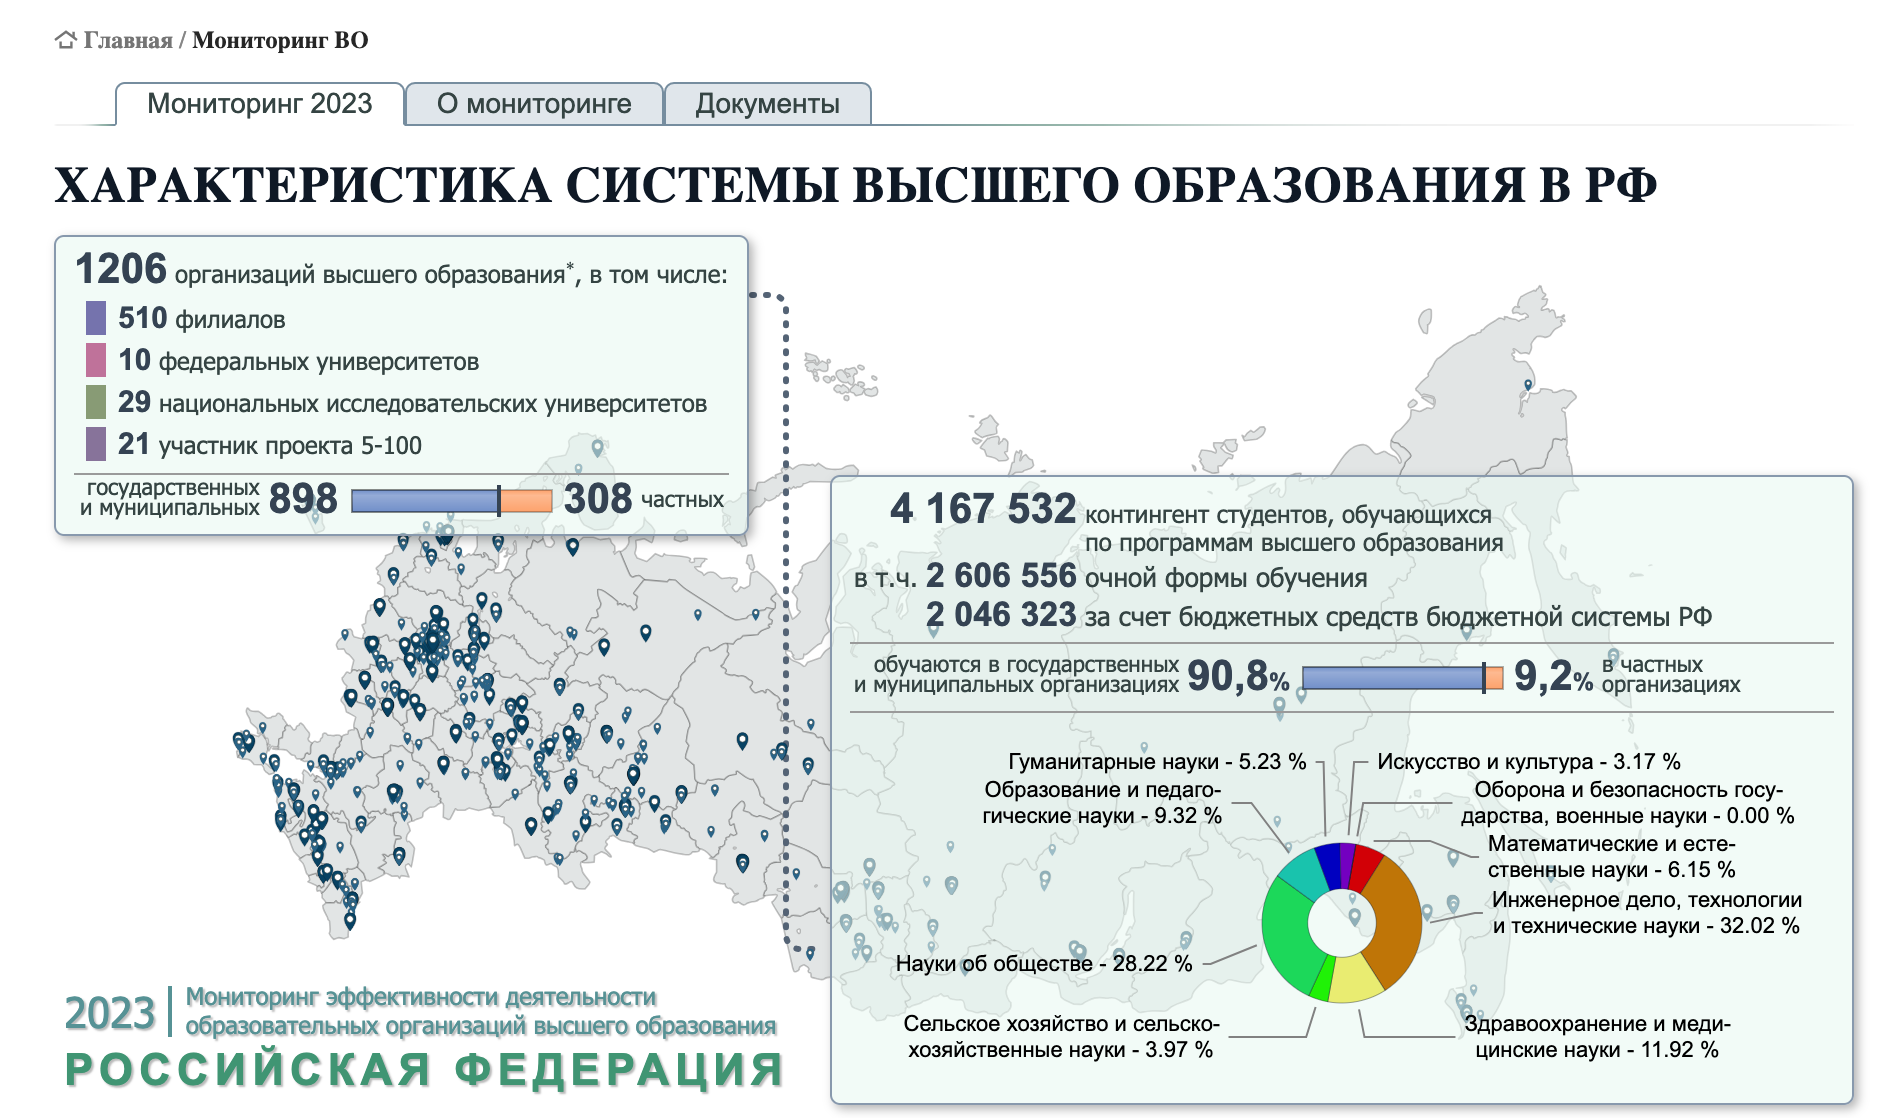Click the orange-brown engineering segment of the donut
Viewport: 1904px width, 1118px height.
coord(1397,922)
